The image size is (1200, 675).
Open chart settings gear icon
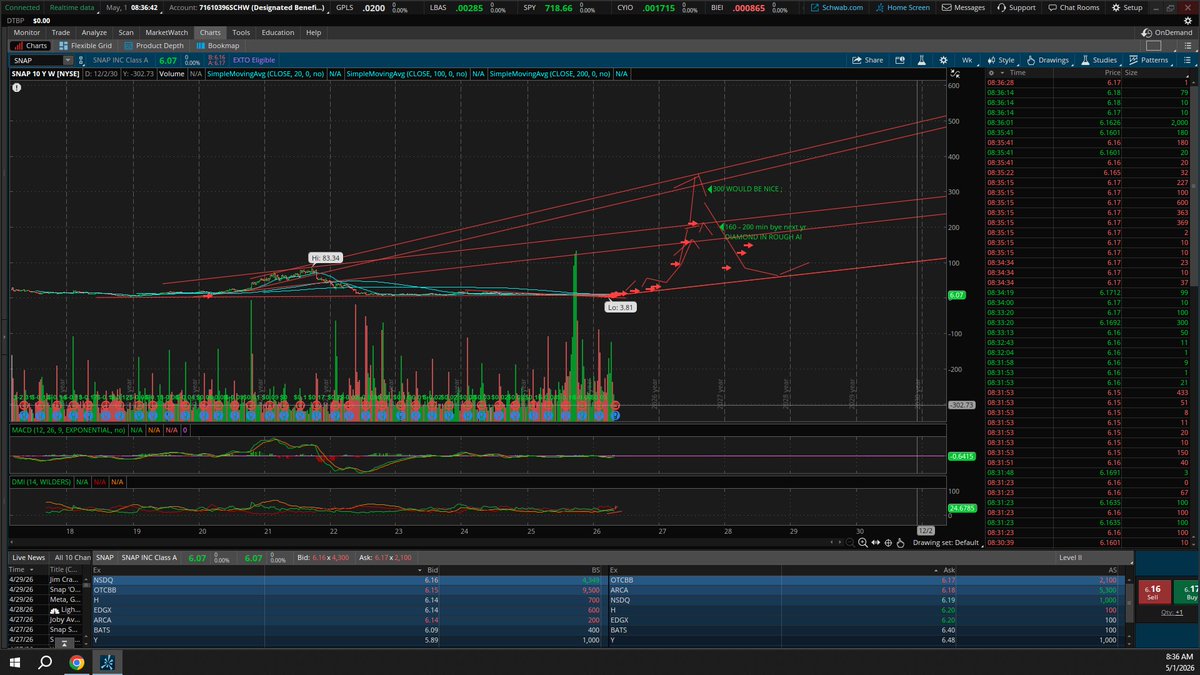(943, 60)
